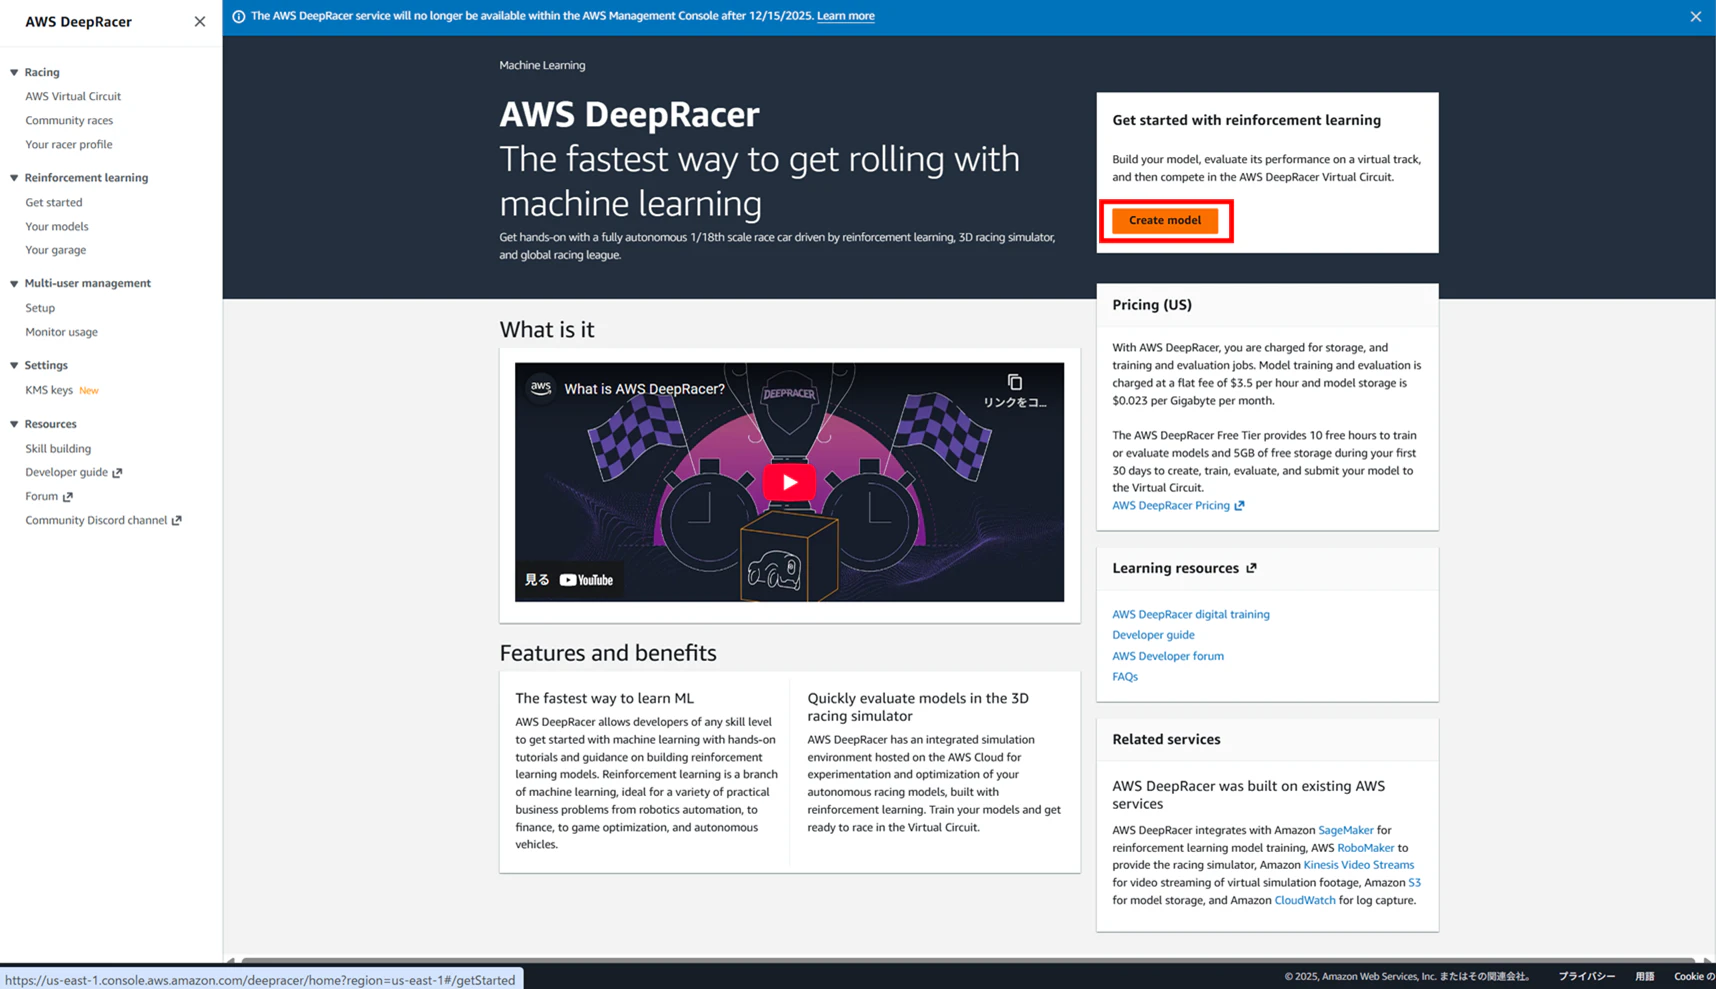Go to Community races
1716x989 pixels.
pos(69,120)
